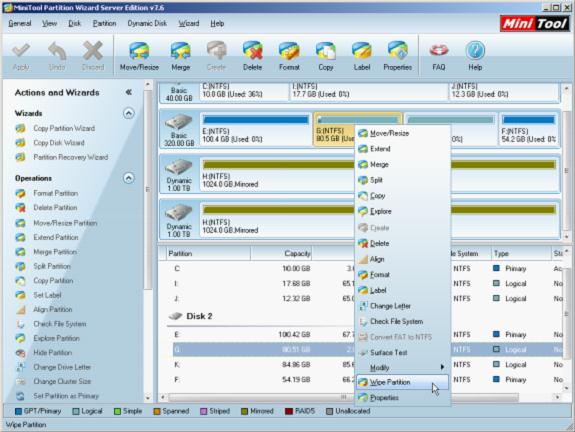Viewport: 575px width, 432px height.
Task: Choose Split in the context menu
Action: (x=402, y=180)
